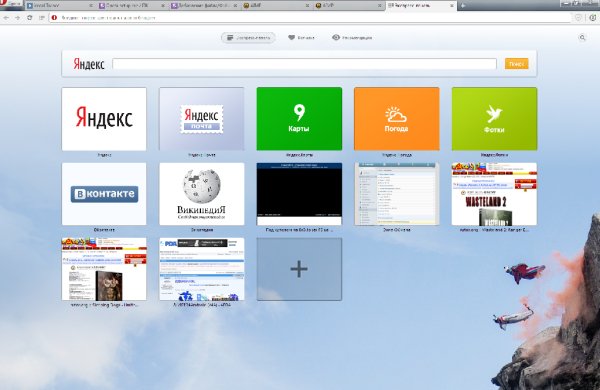The image size is (600, 390).
Task: Click the Speed Dial grid icon by the address bar
Action: click(42, 18)
